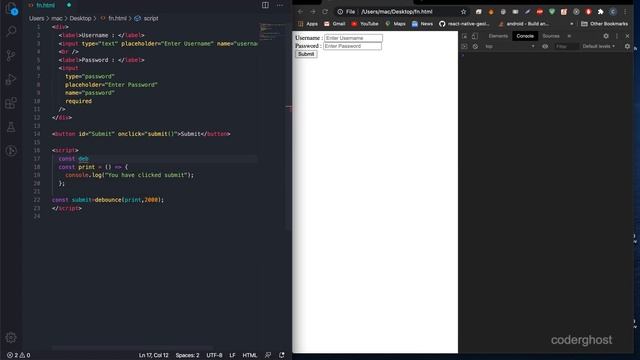Open the Search view in VS Code
Viewport: 640px width, 360px height.
(11, 31)
